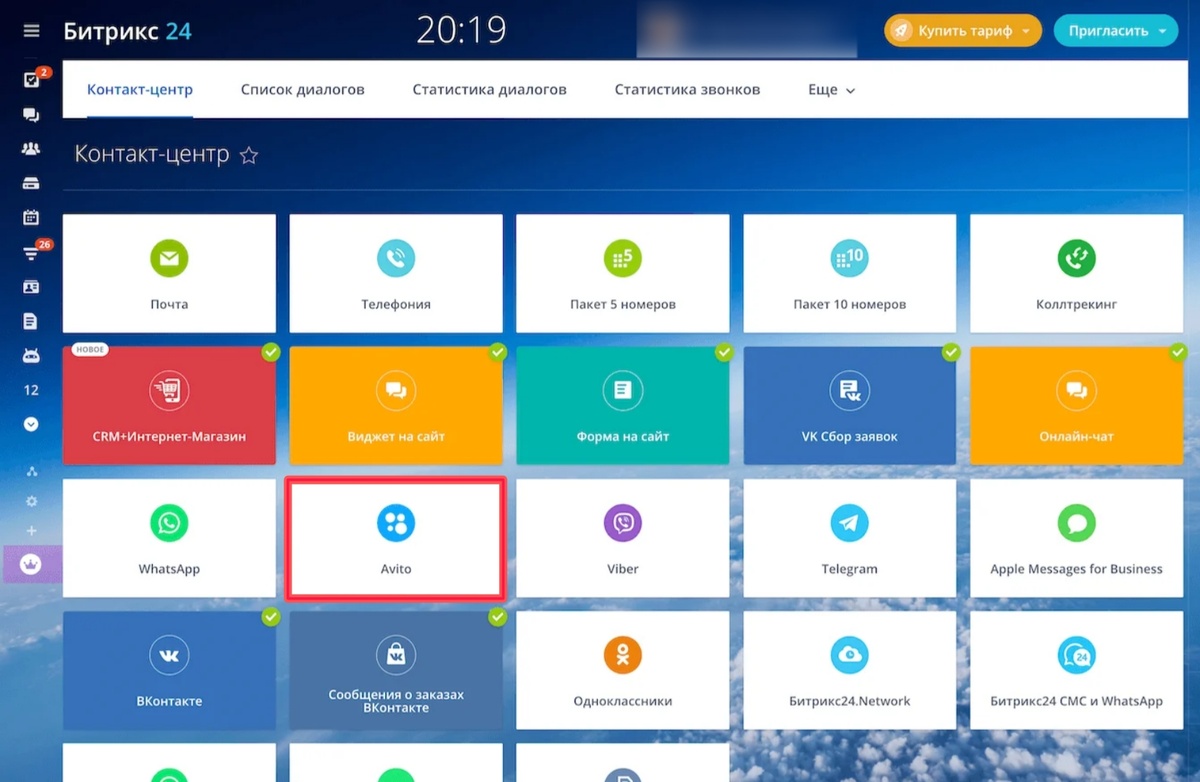Open the Виджет на сайт tile
This screenshot has width=1200, height=782.
click(396, 405)
